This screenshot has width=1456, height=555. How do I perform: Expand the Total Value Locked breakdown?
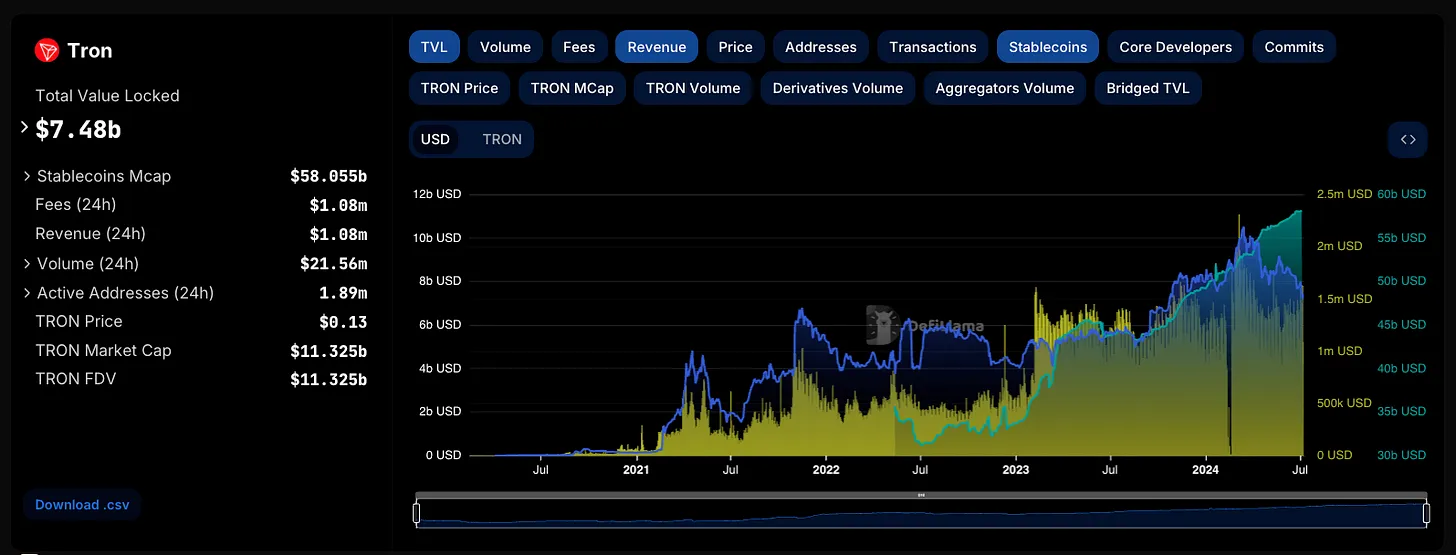24,127
